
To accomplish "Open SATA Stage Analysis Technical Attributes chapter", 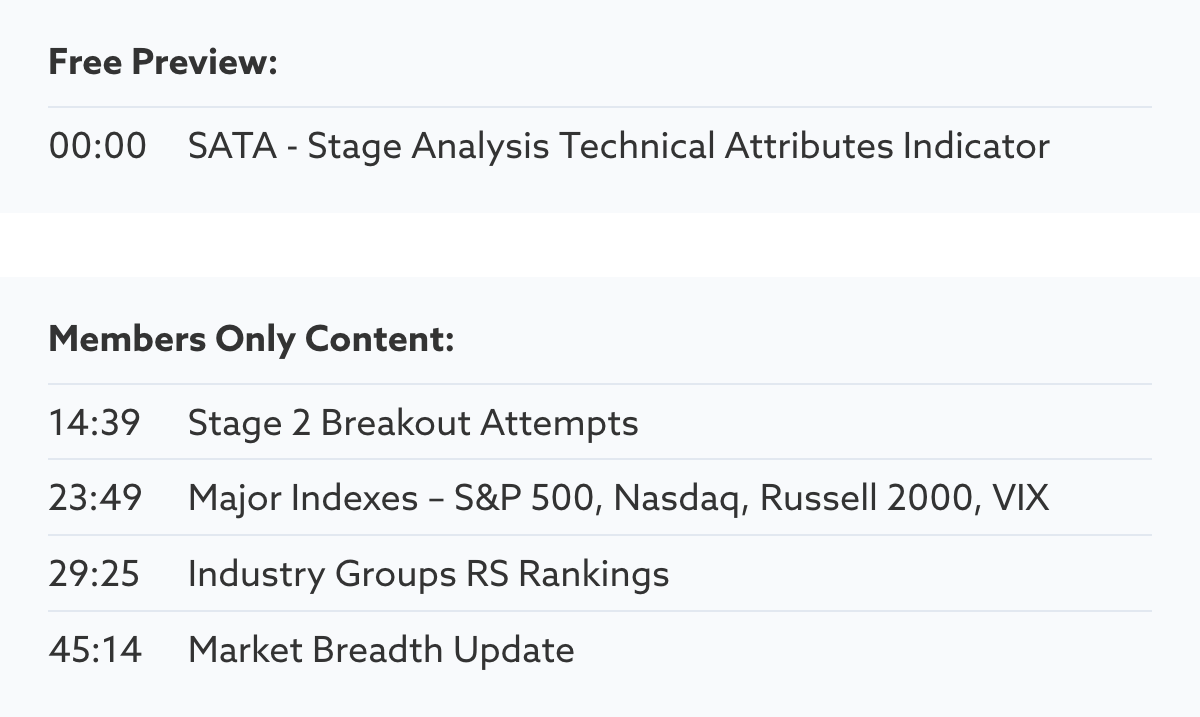I will 618,146.
